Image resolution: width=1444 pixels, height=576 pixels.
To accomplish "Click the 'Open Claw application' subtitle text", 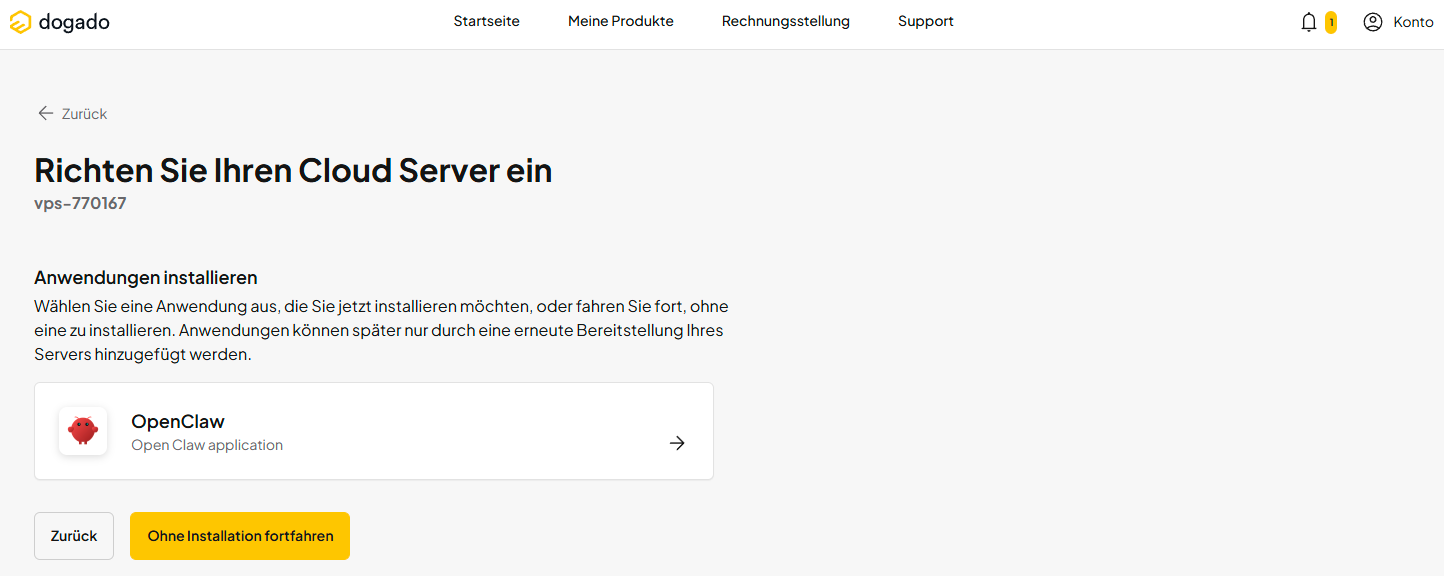I will click(x=207, y=445).
